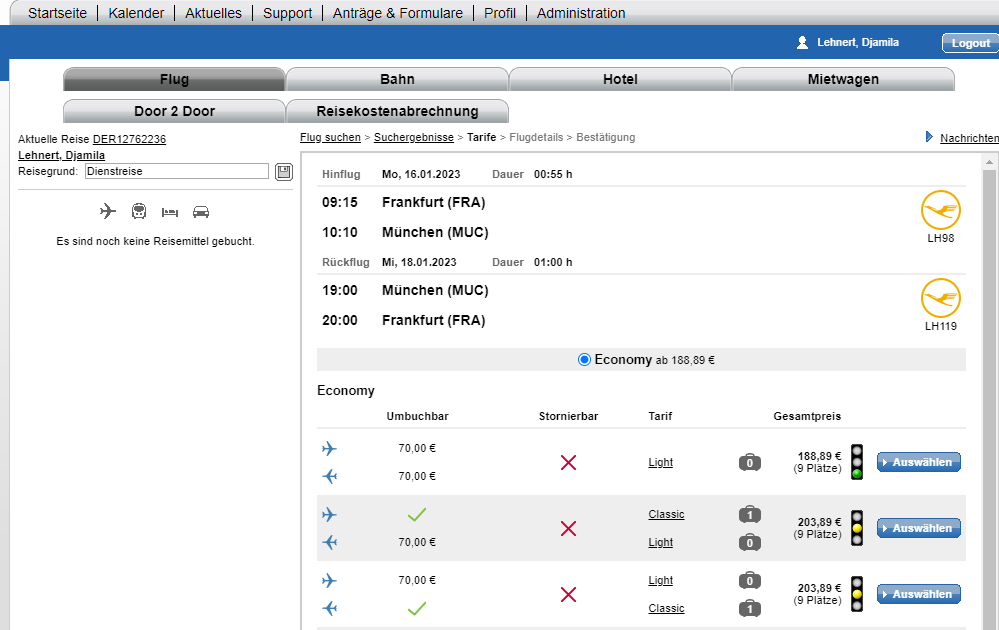The width and height of the screenshot is (999, 630).
Task: Open the Suchergebnisse breadcrumb link
Action: (x=413, y=138)
